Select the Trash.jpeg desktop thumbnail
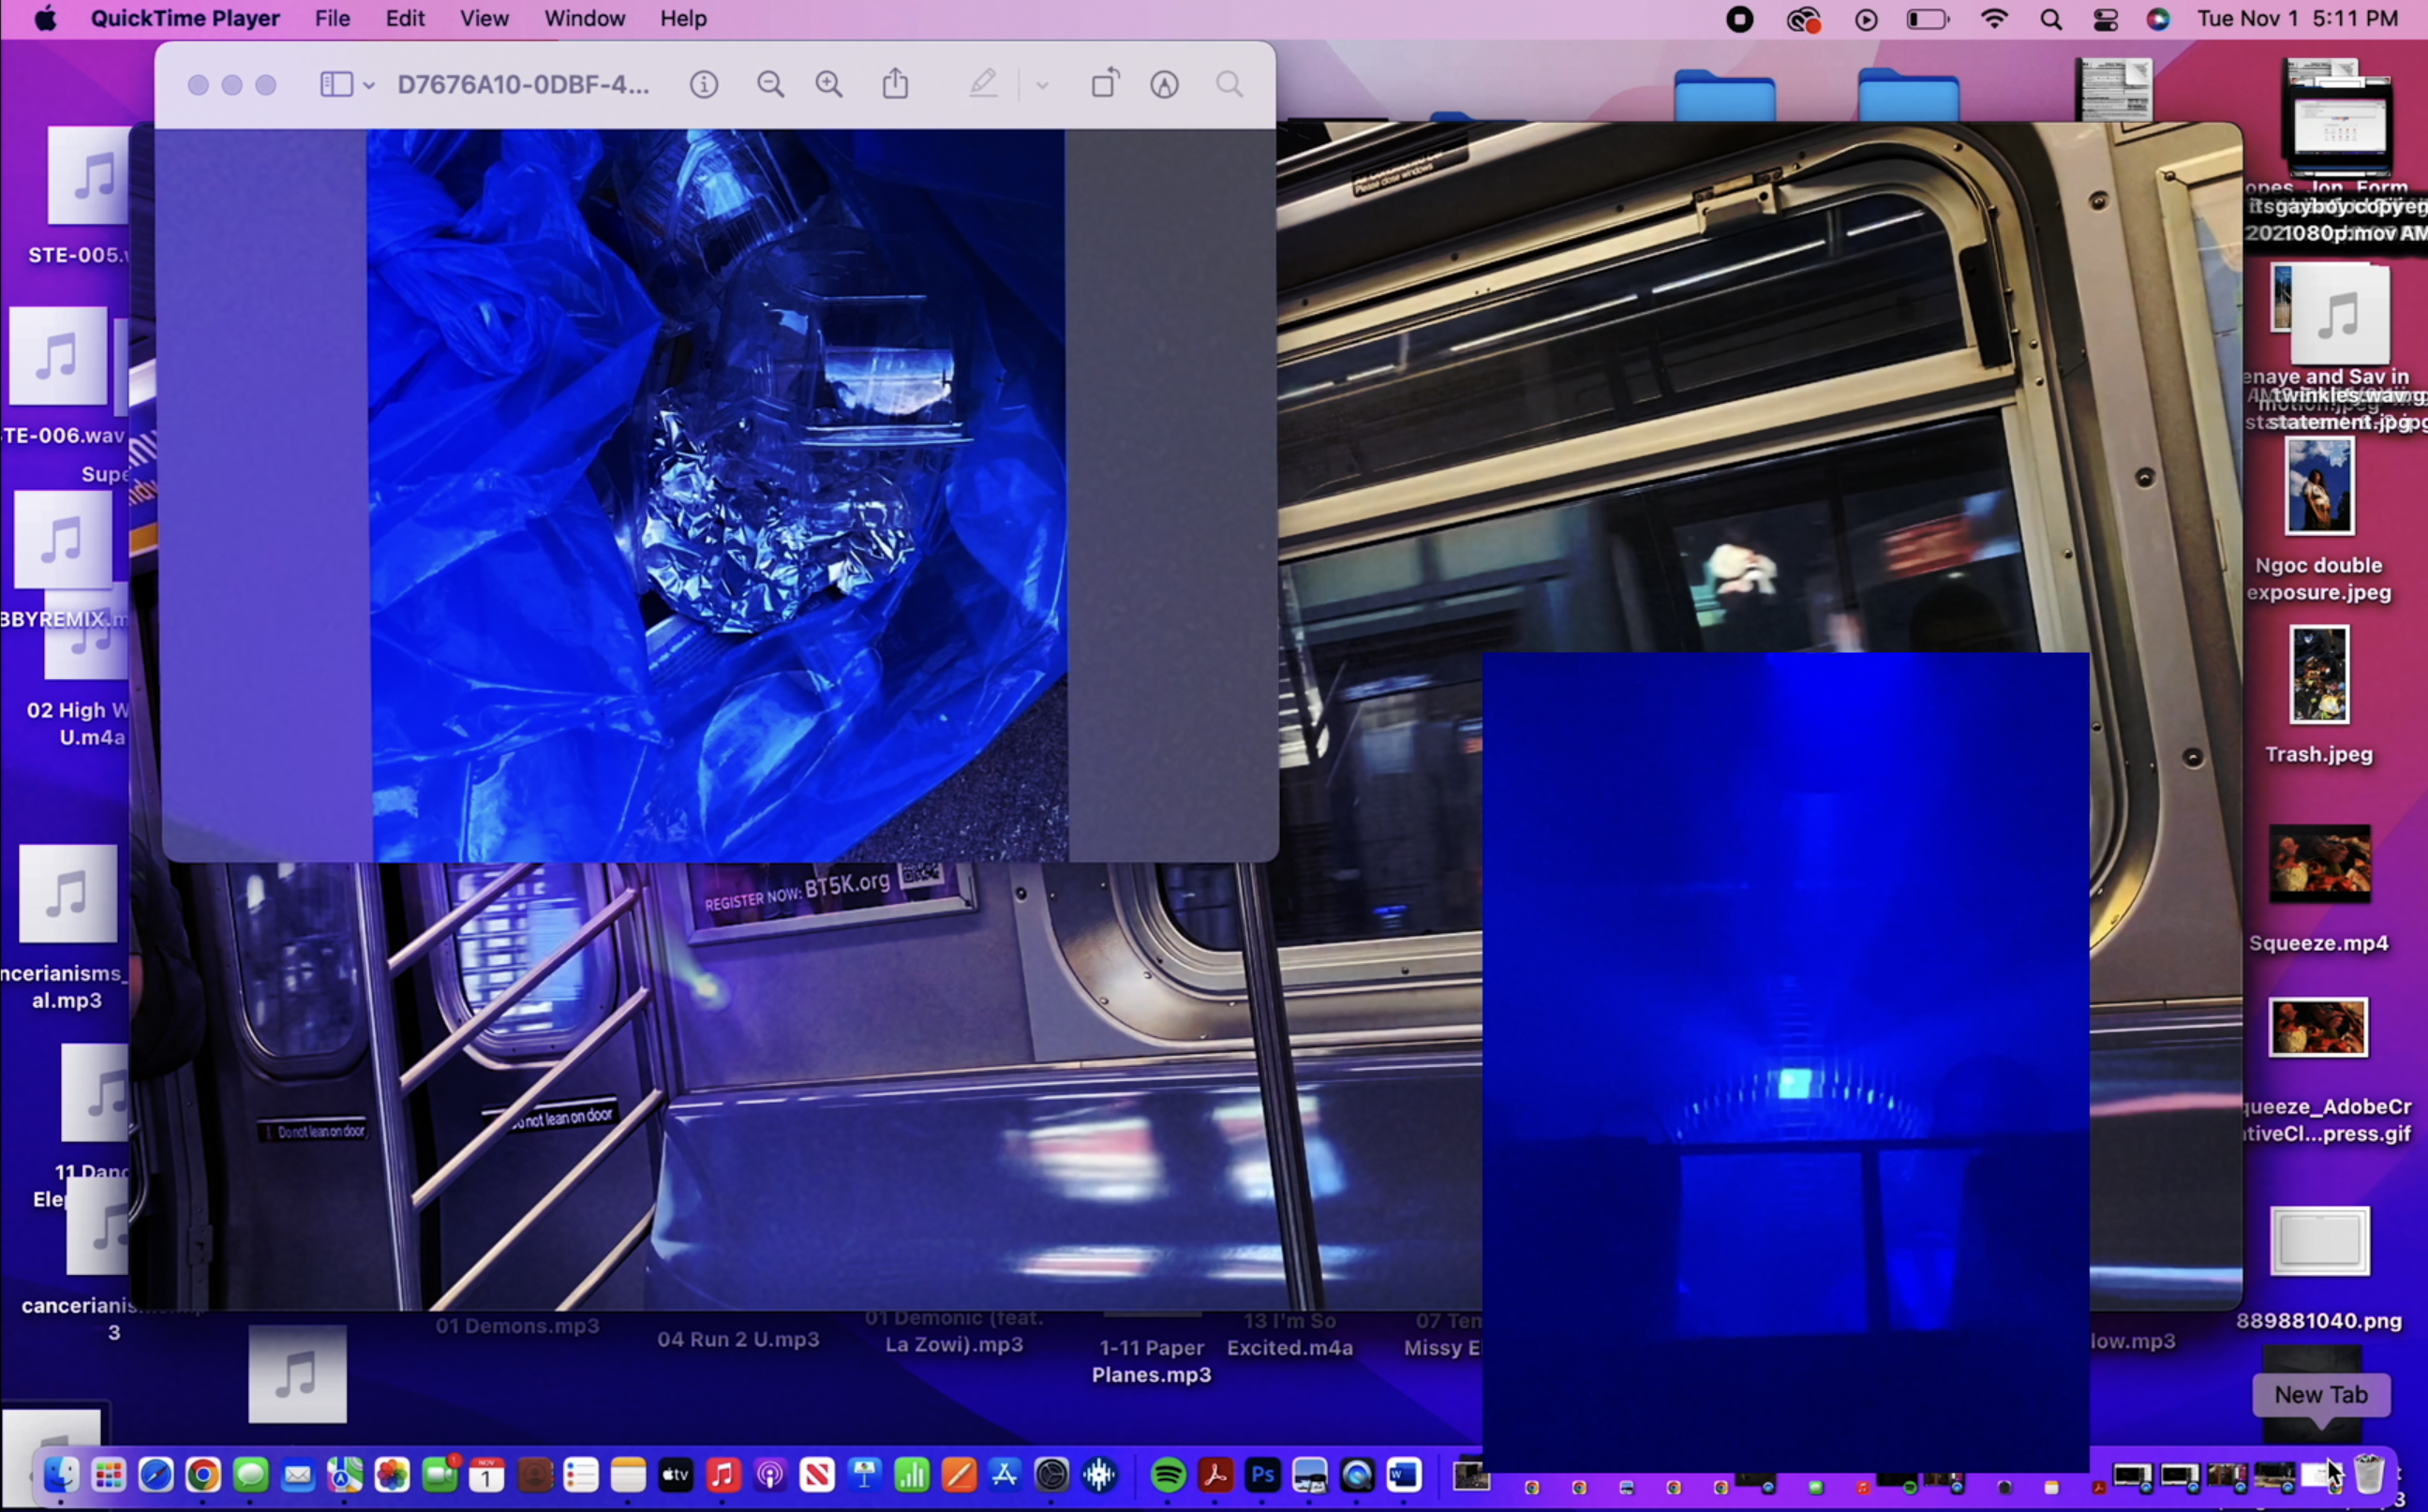The image size is (2428, 1512). 2319,675
